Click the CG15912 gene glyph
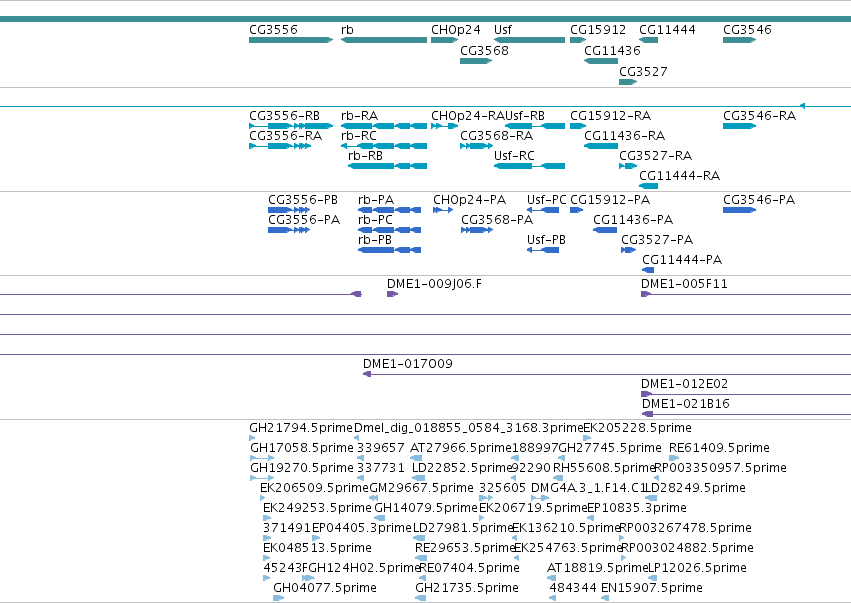851x603 pixels. 578,40
